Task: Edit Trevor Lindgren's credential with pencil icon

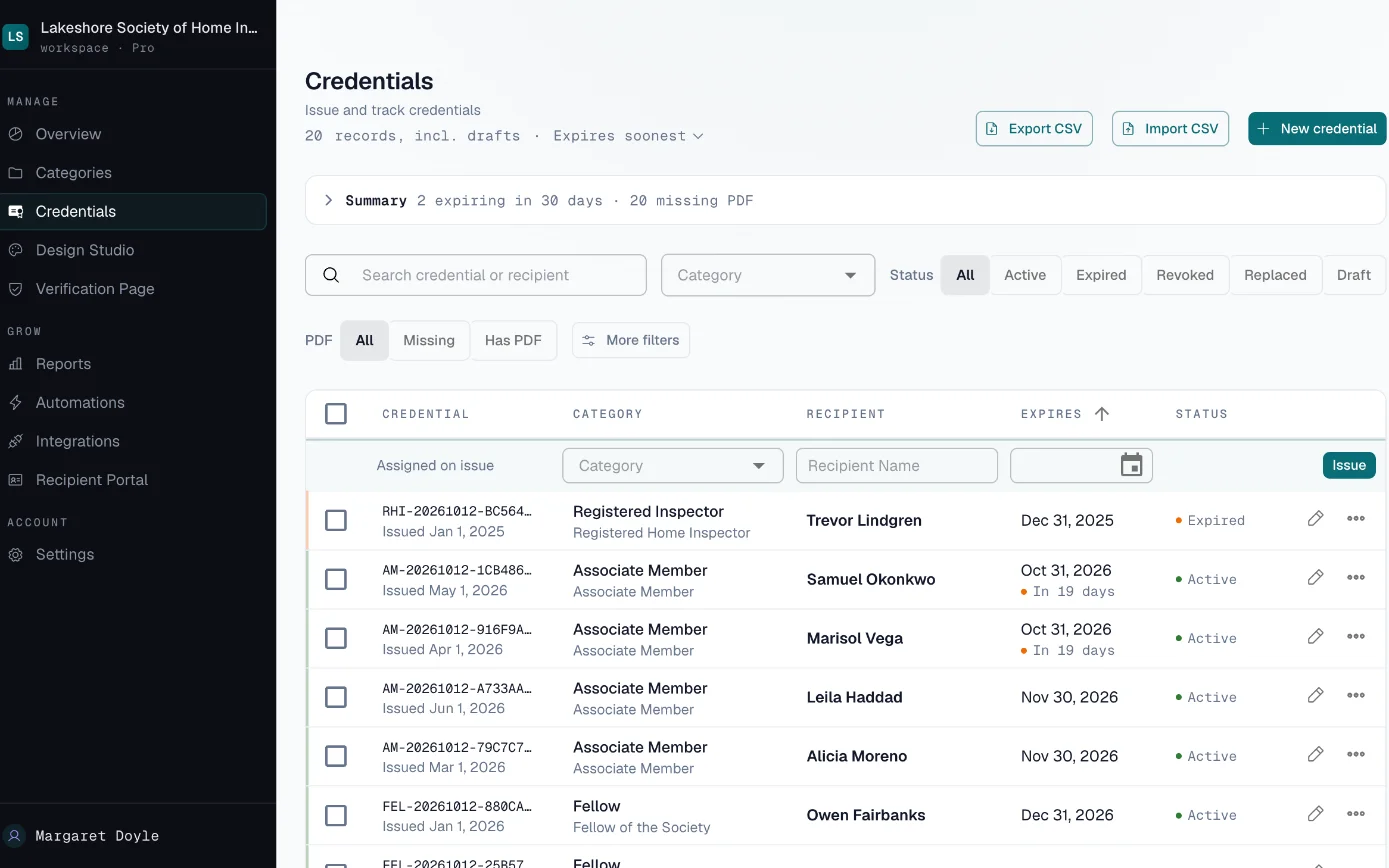Action: (x=1315, y=518)
